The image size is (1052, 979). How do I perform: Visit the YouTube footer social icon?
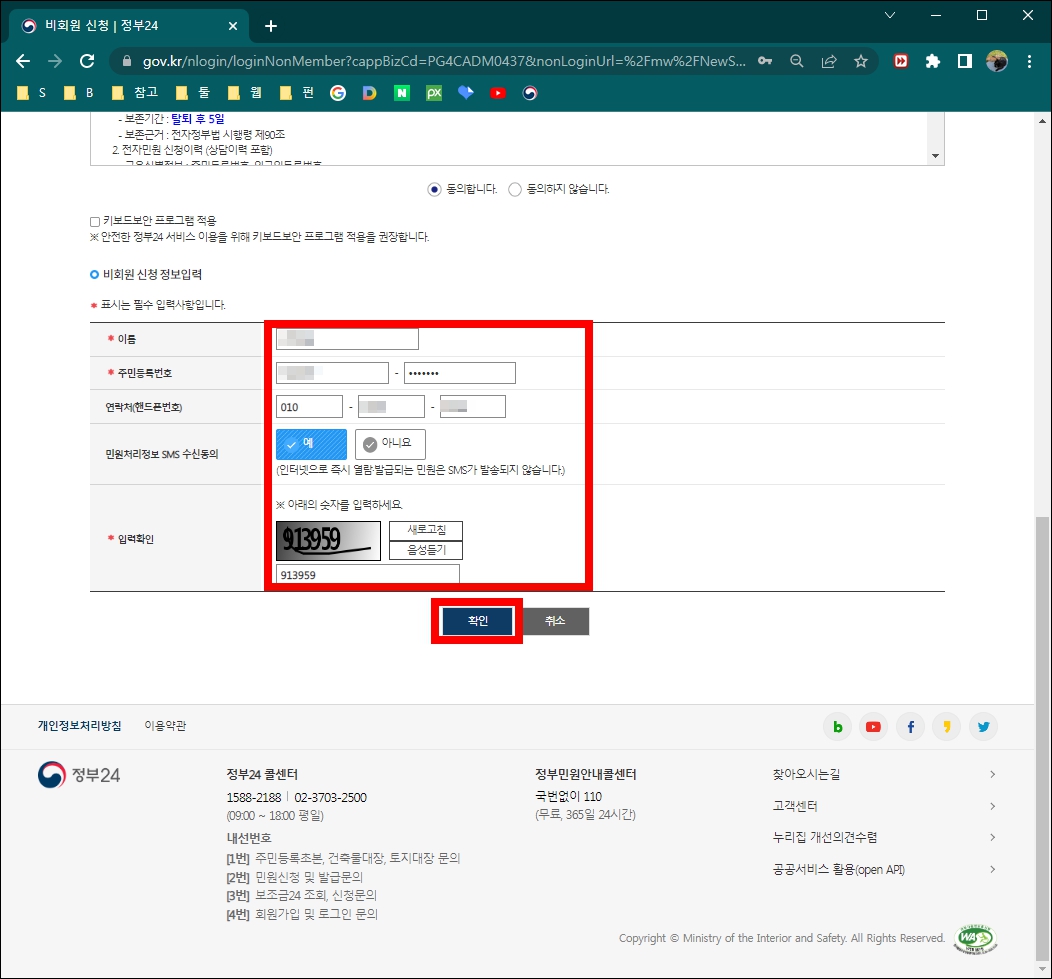[x=873, y=727]
